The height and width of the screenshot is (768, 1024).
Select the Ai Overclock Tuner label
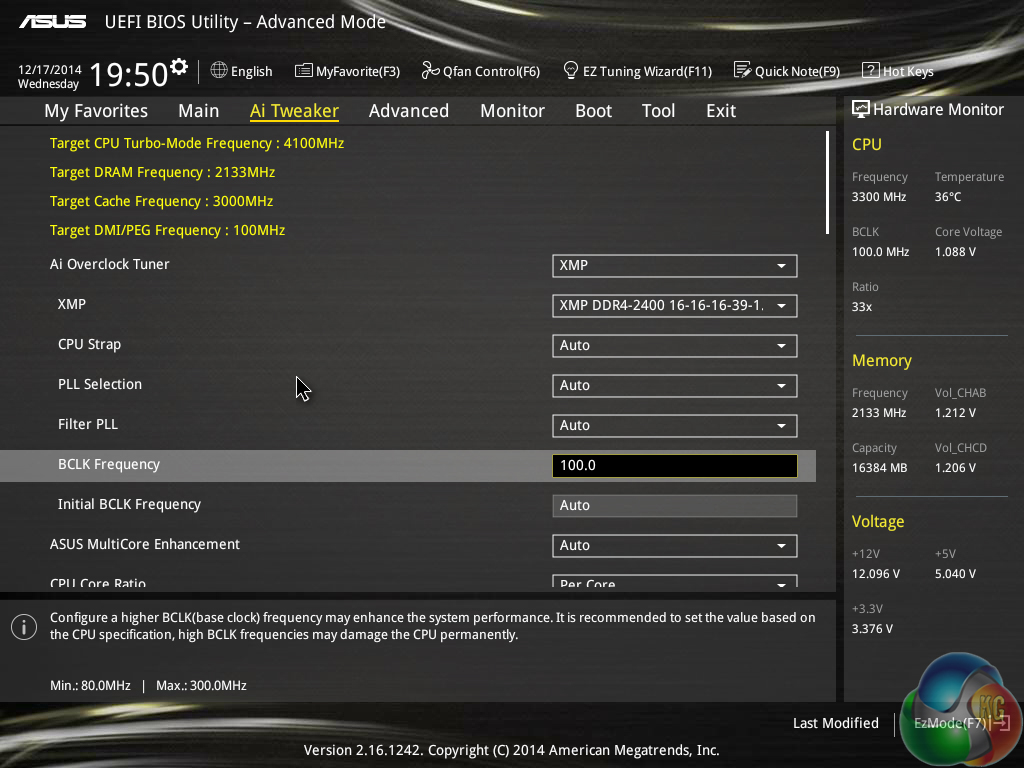[x=110, y=264]
